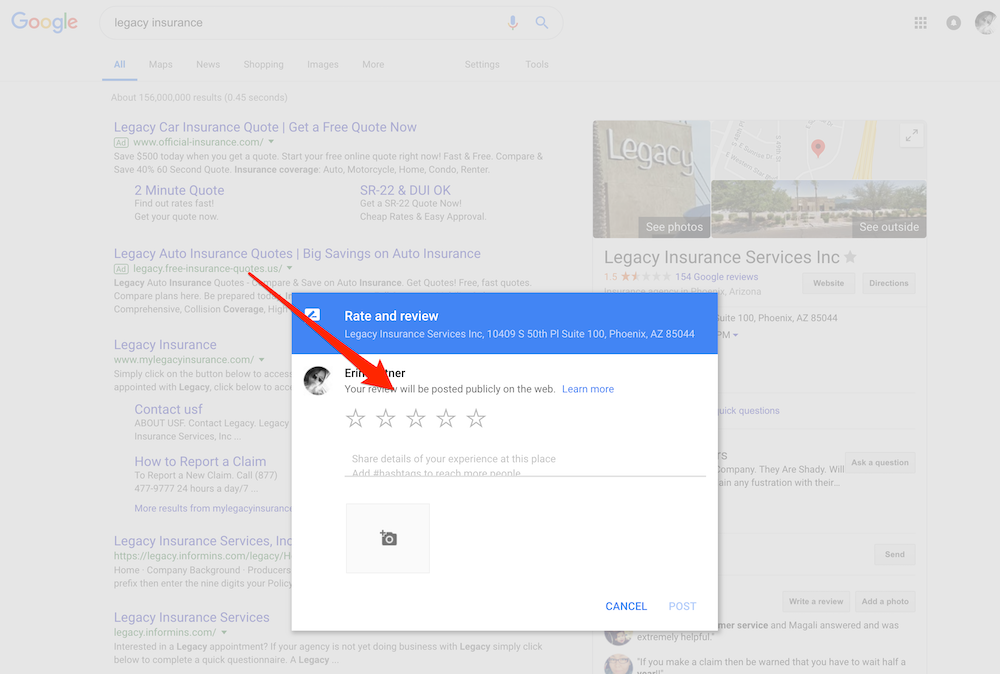Click the Website button in knowledge panel

[828, 283]
